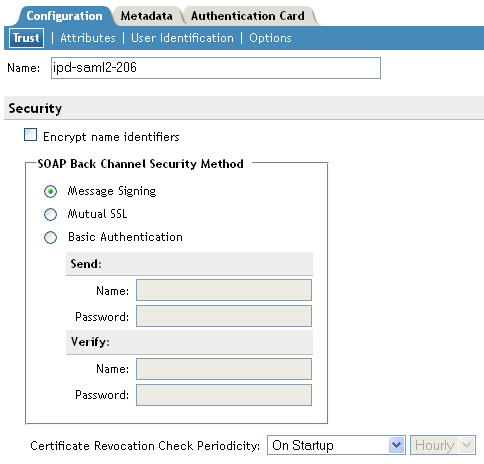
Task: Go to the Attributes sub-tab
Action: point(88,38)
